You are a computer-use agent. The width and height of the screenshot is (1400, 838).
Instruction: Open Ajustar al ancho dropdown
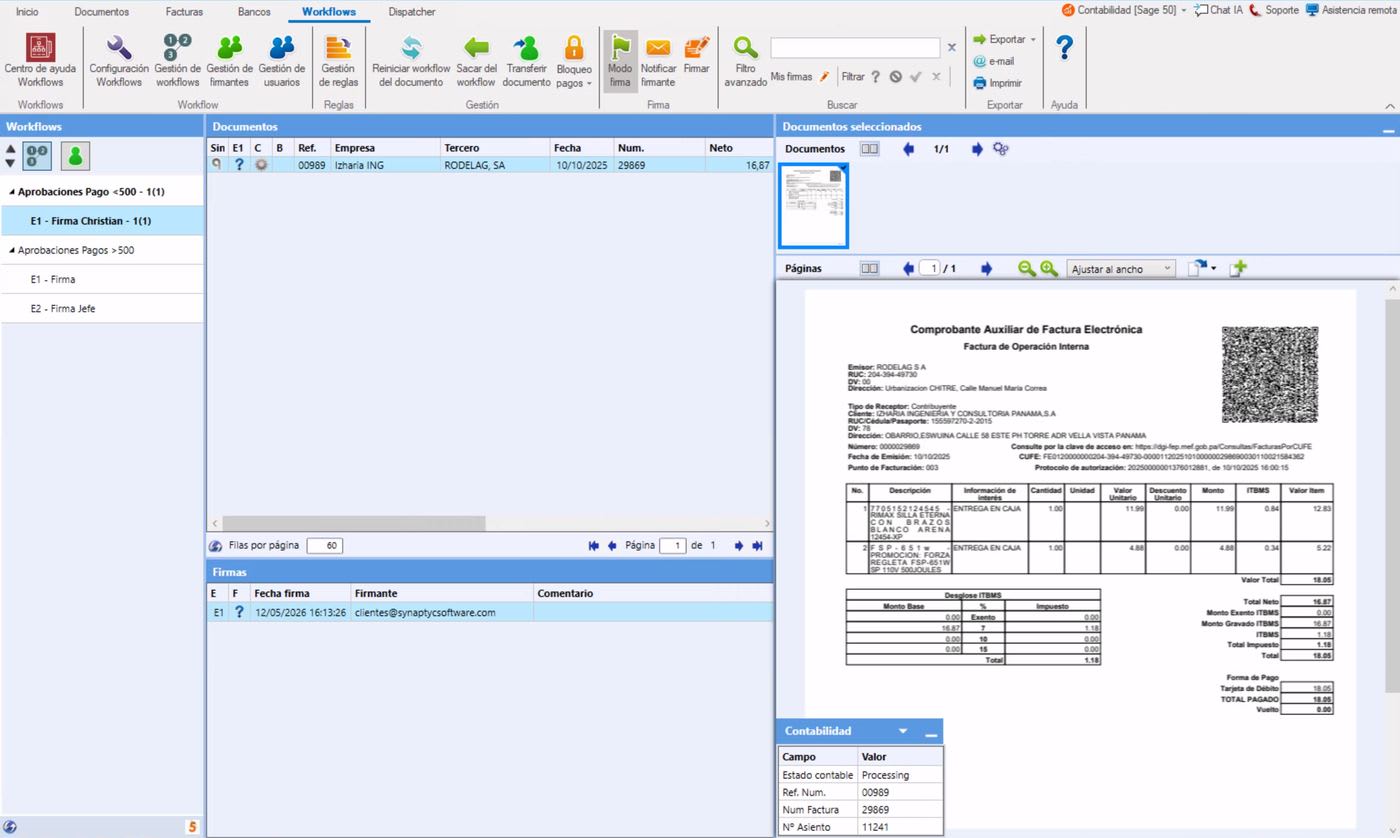pos(1120,269)
